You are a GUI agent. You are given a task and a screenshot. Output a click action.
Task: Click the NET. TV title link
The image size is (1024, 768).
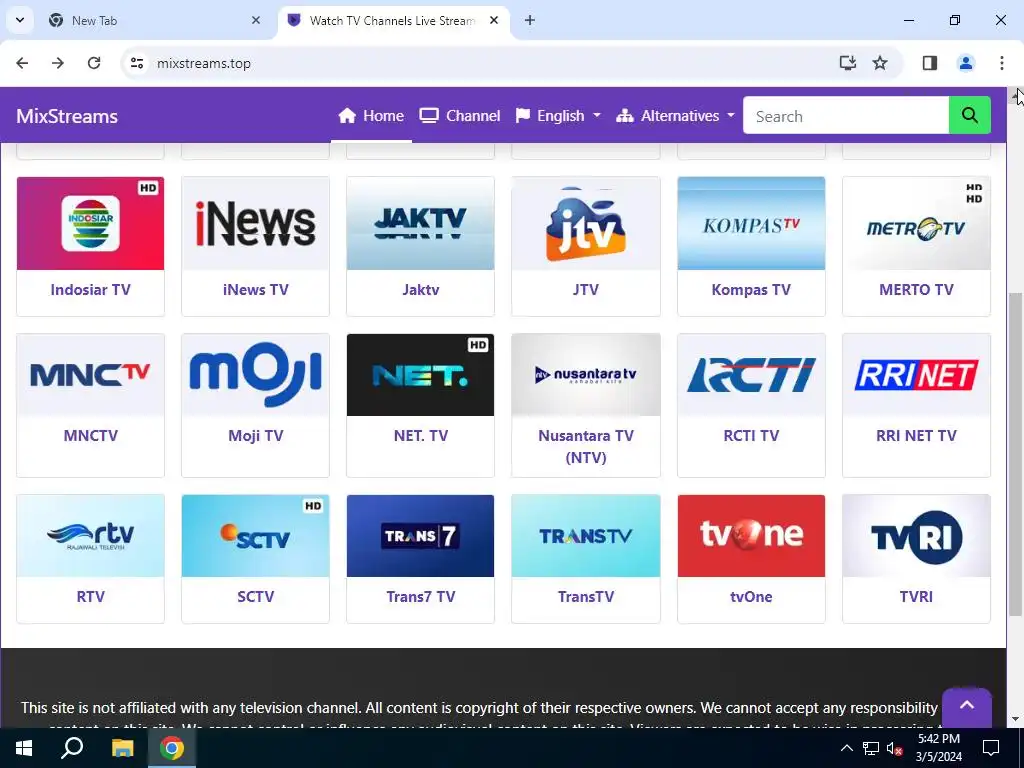[421, 436]
